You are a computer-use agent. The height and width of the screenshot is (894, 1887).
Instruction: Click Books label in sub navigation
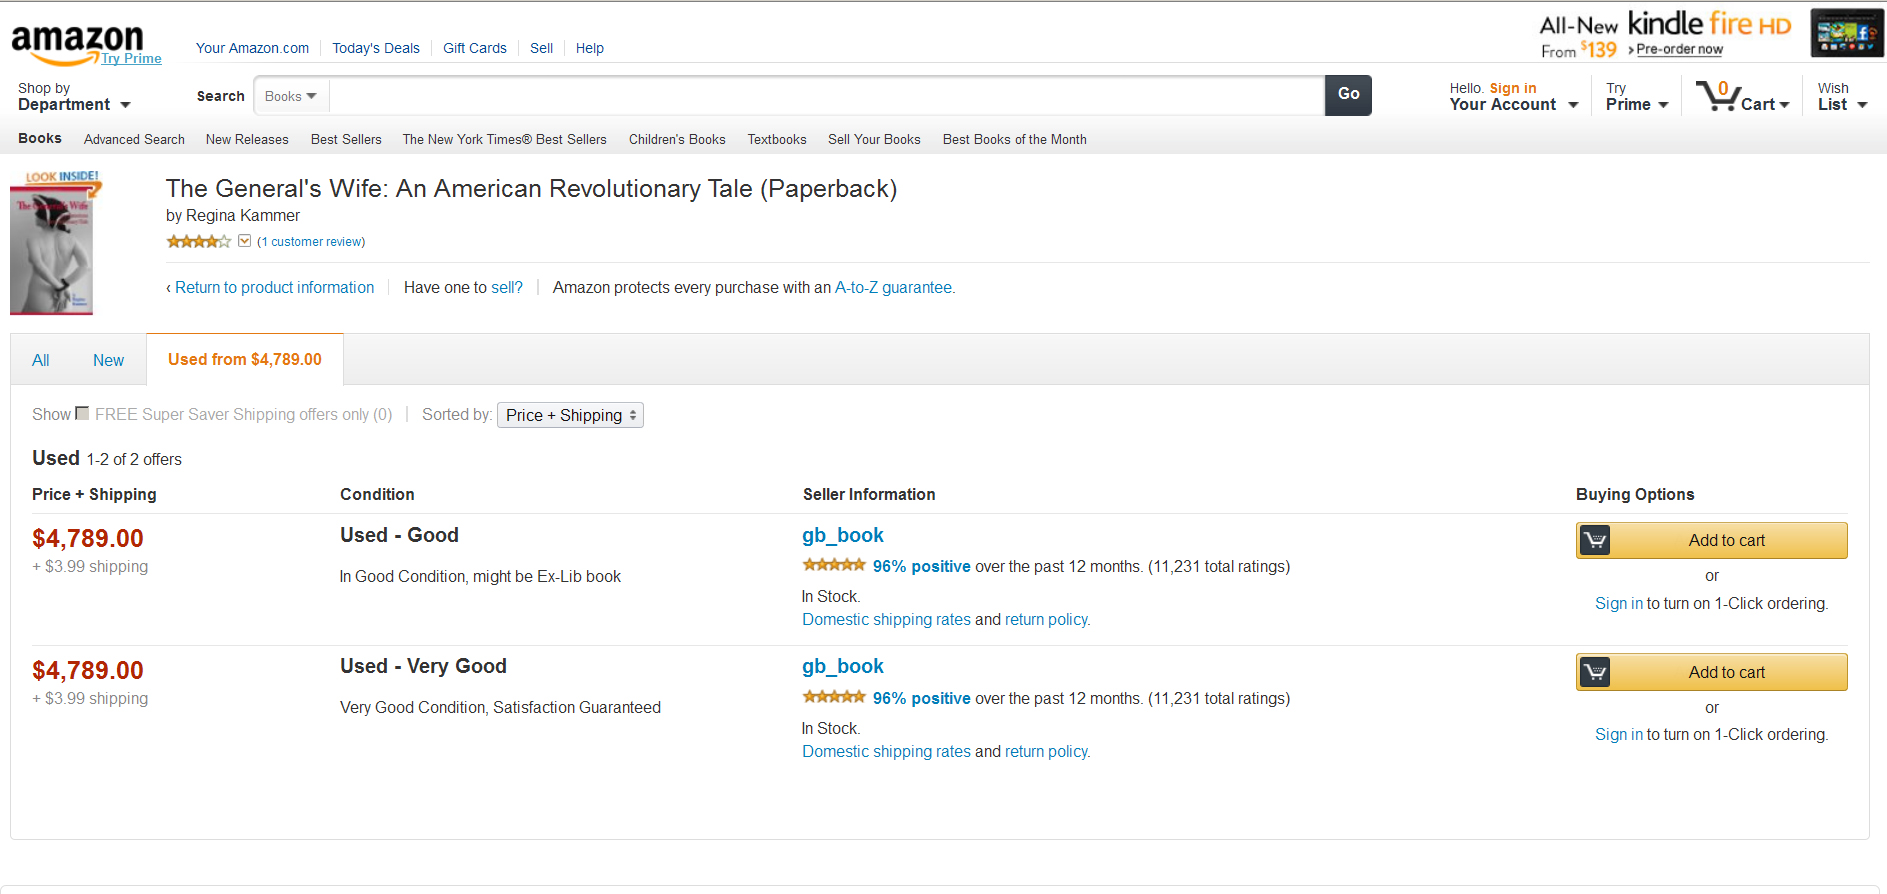40,138
